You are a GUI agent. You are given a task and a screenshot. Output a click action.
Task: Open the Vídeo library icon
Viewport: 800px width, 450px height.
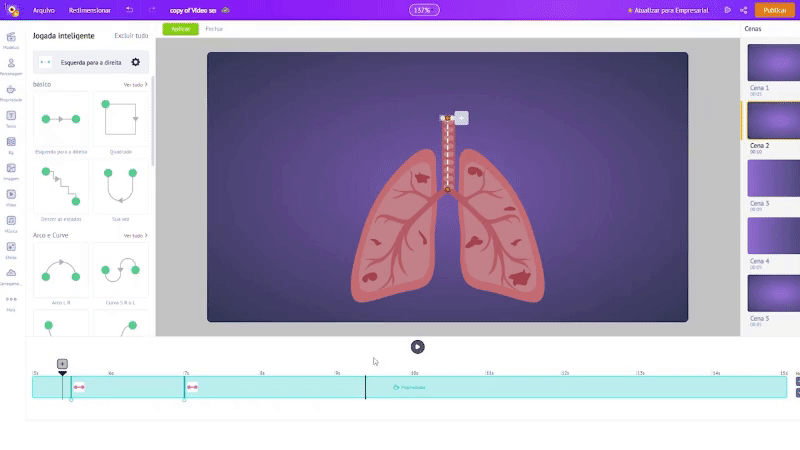11,195
